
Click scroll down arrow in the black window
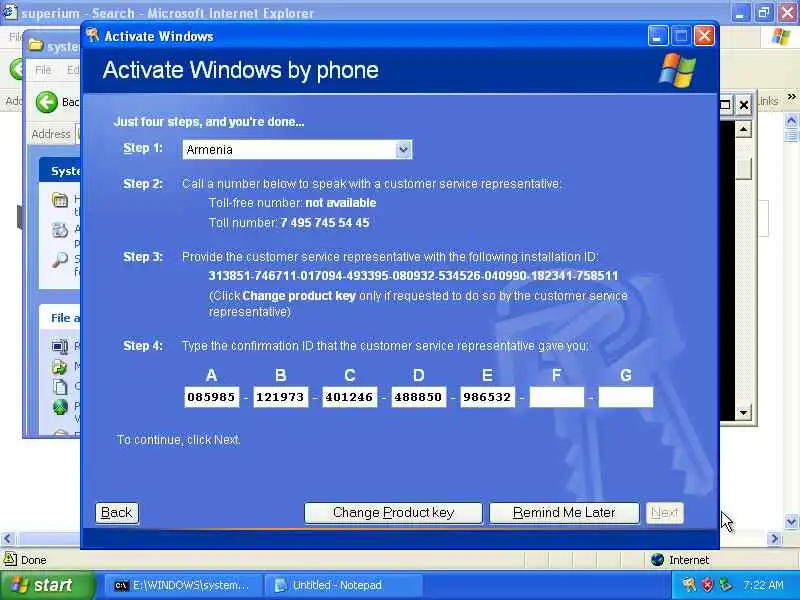743,412
